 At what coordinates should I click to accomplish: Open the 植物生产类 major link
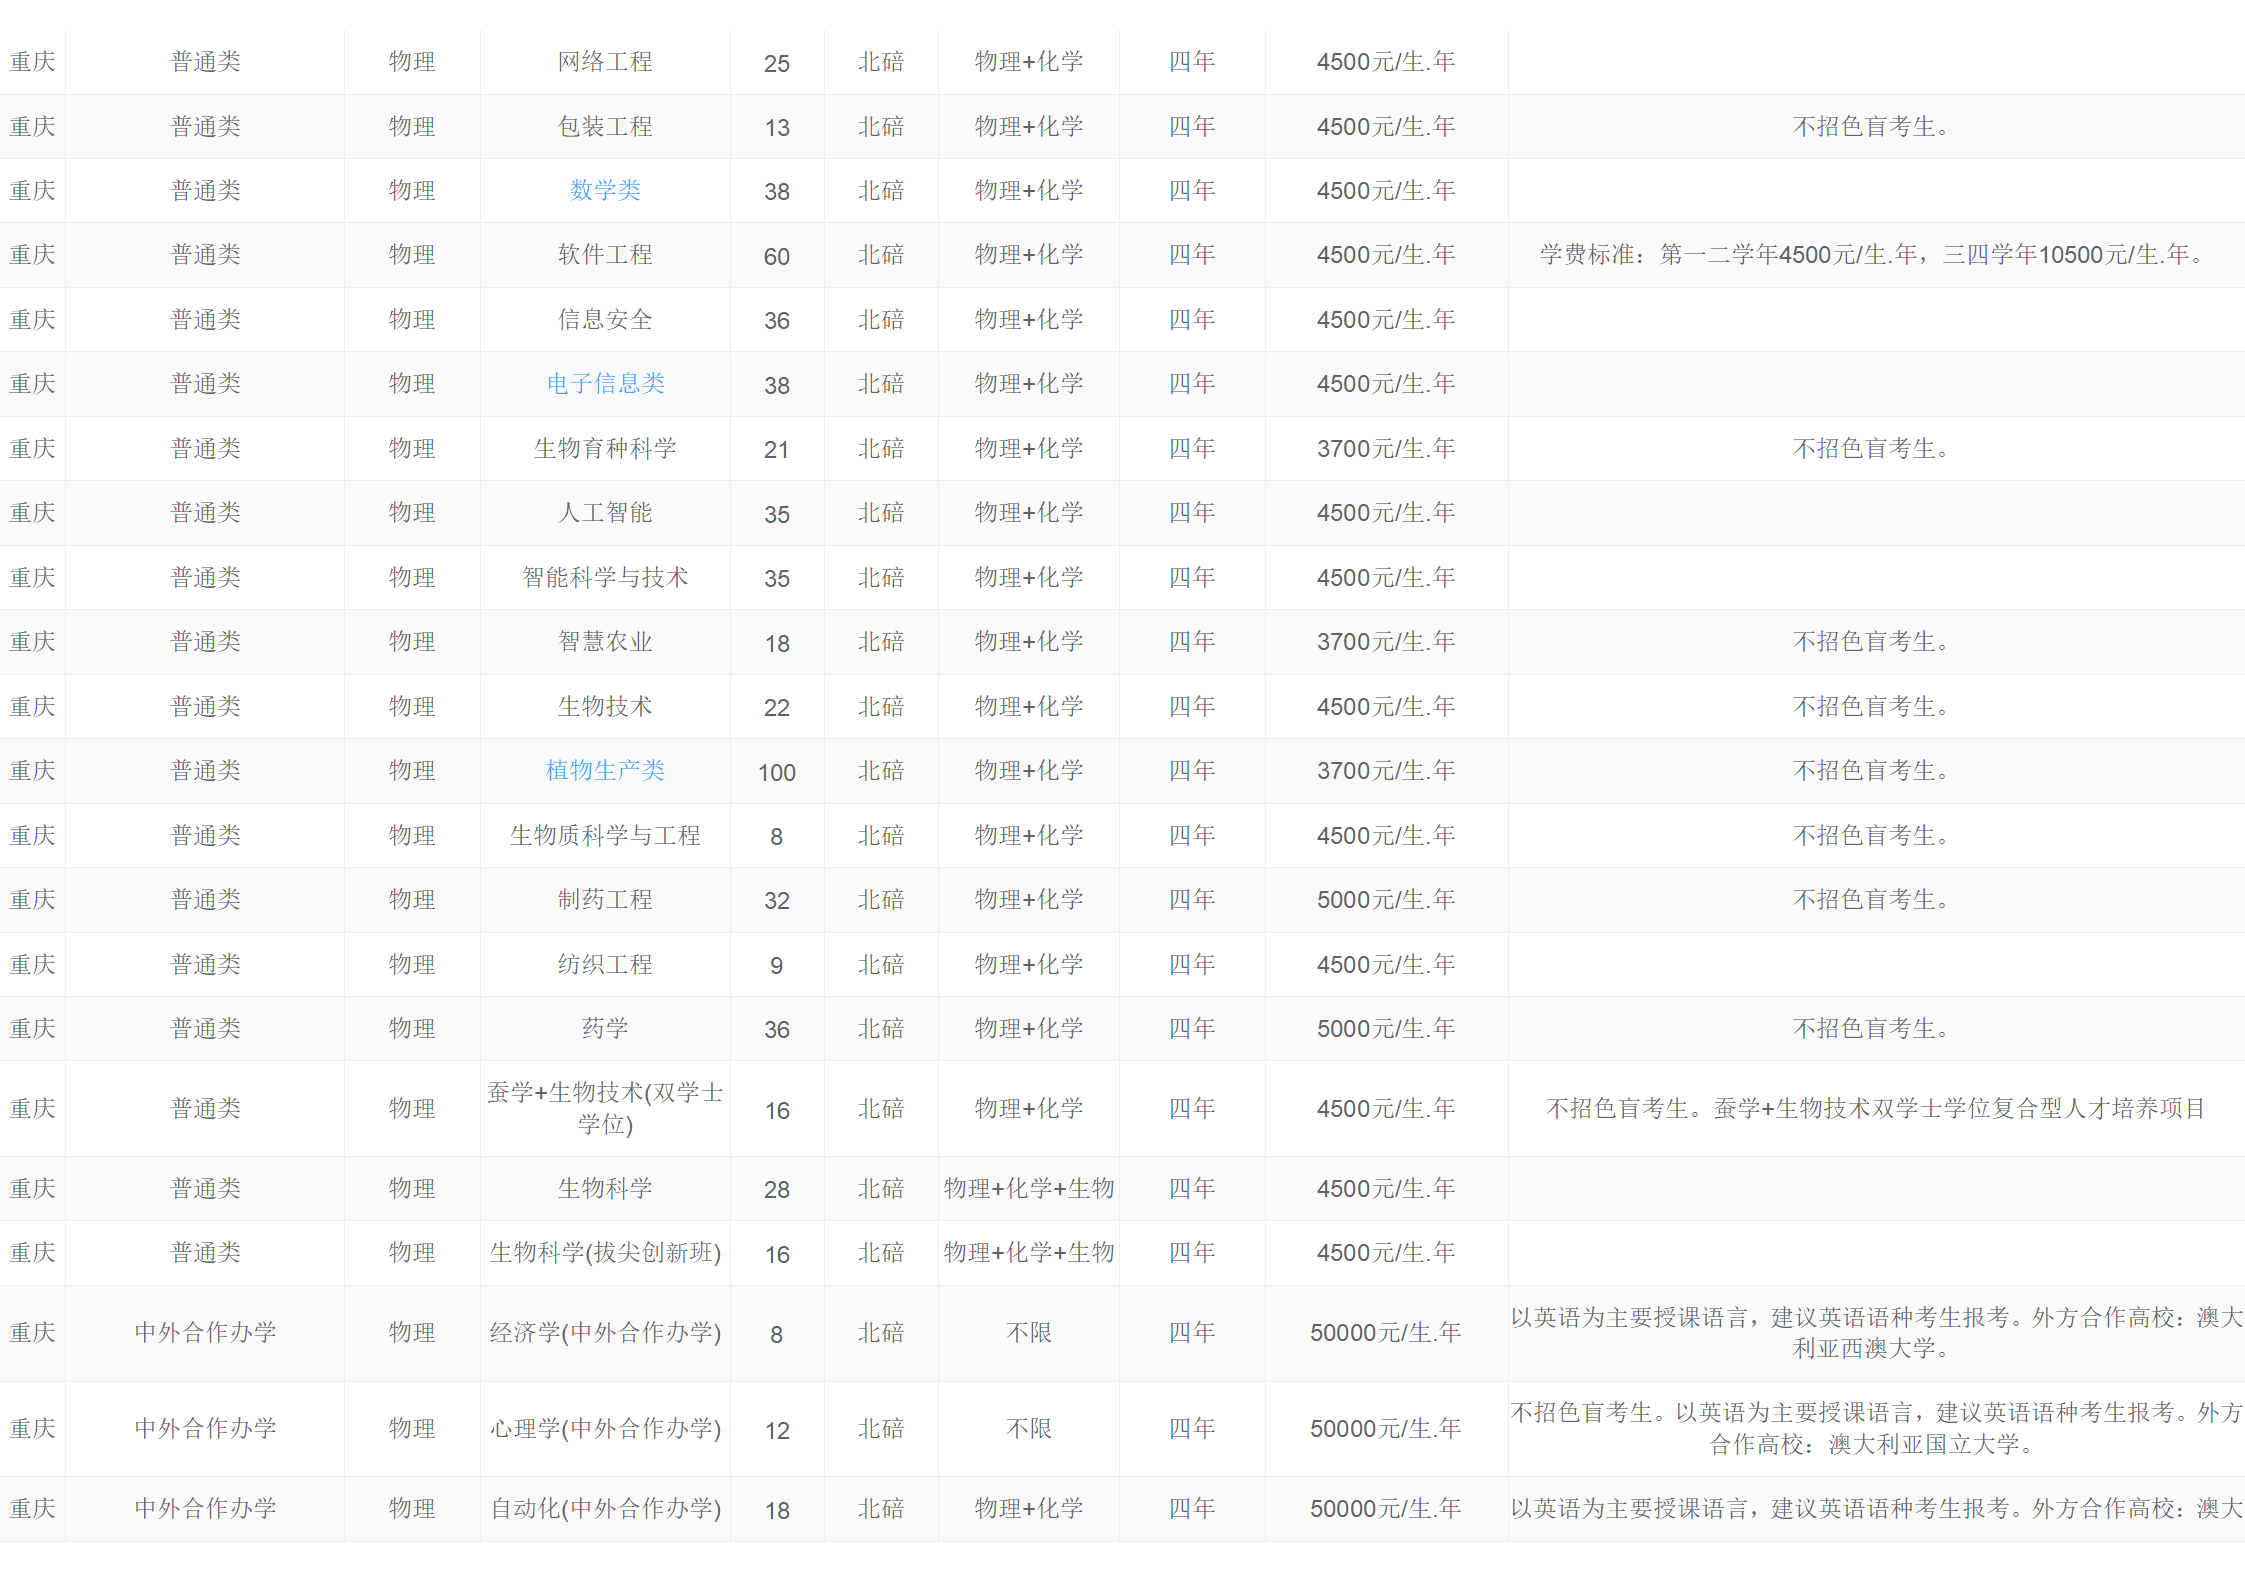tap(605, 770)
